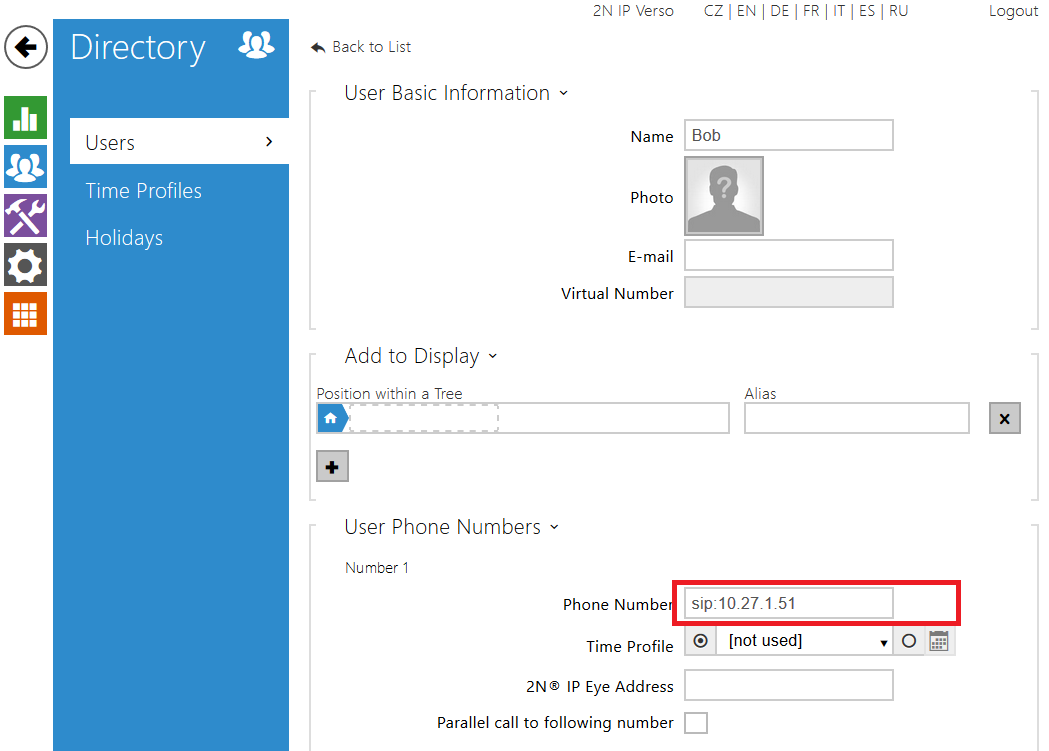Open the gear System settings icon
Viewport: 1049px width, 751px height.
[25, 265]
